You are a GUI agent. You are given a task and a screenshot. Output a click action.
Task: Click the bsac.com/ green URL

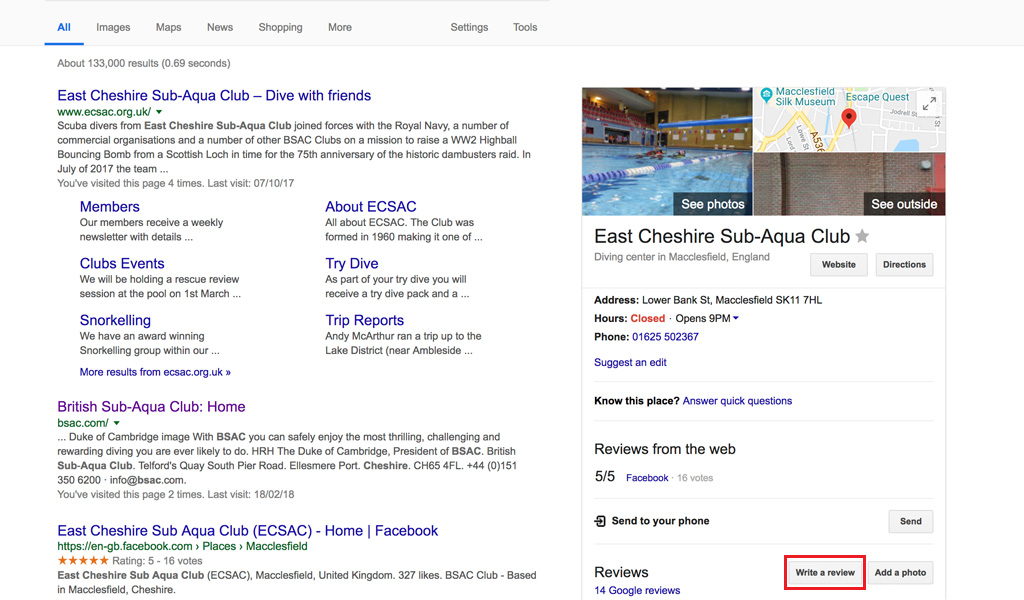click(x=83, y=423)
